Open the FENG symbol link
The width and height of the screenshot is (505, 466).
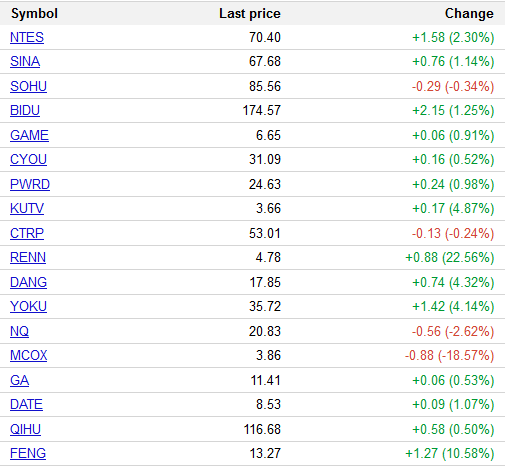(28, 453)
